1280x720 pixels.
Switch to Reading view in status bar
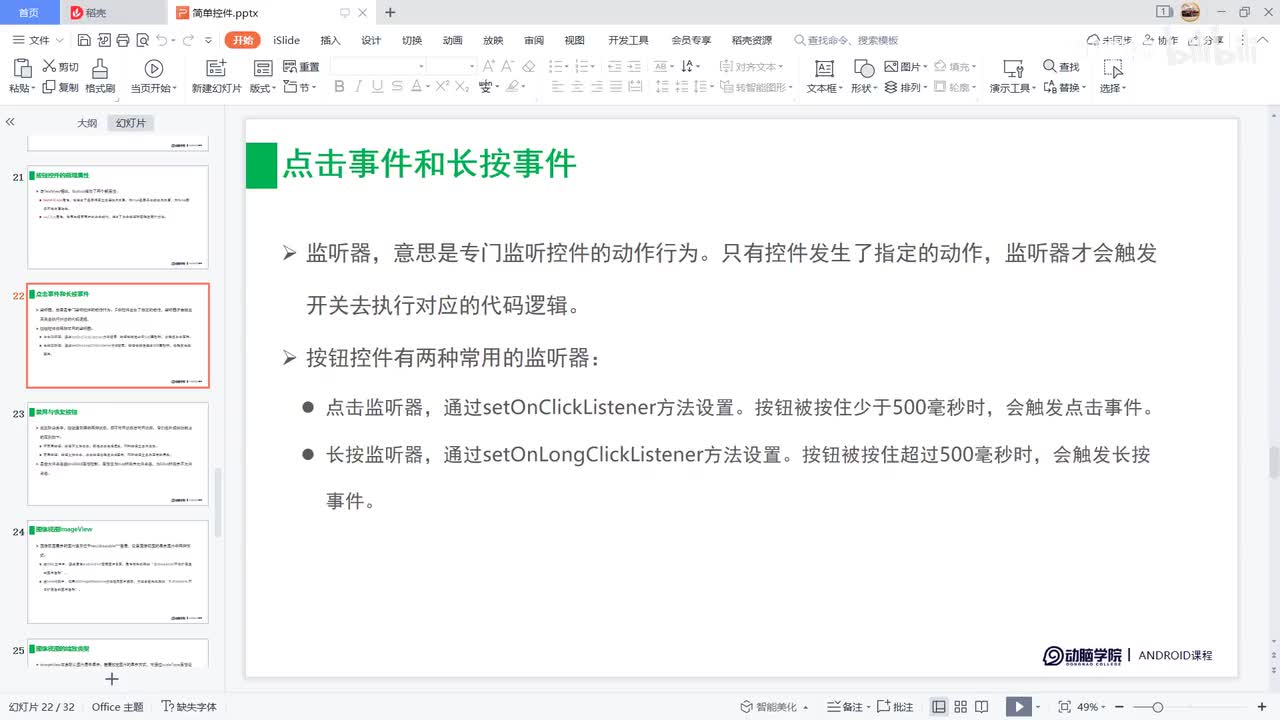[983, 707]
